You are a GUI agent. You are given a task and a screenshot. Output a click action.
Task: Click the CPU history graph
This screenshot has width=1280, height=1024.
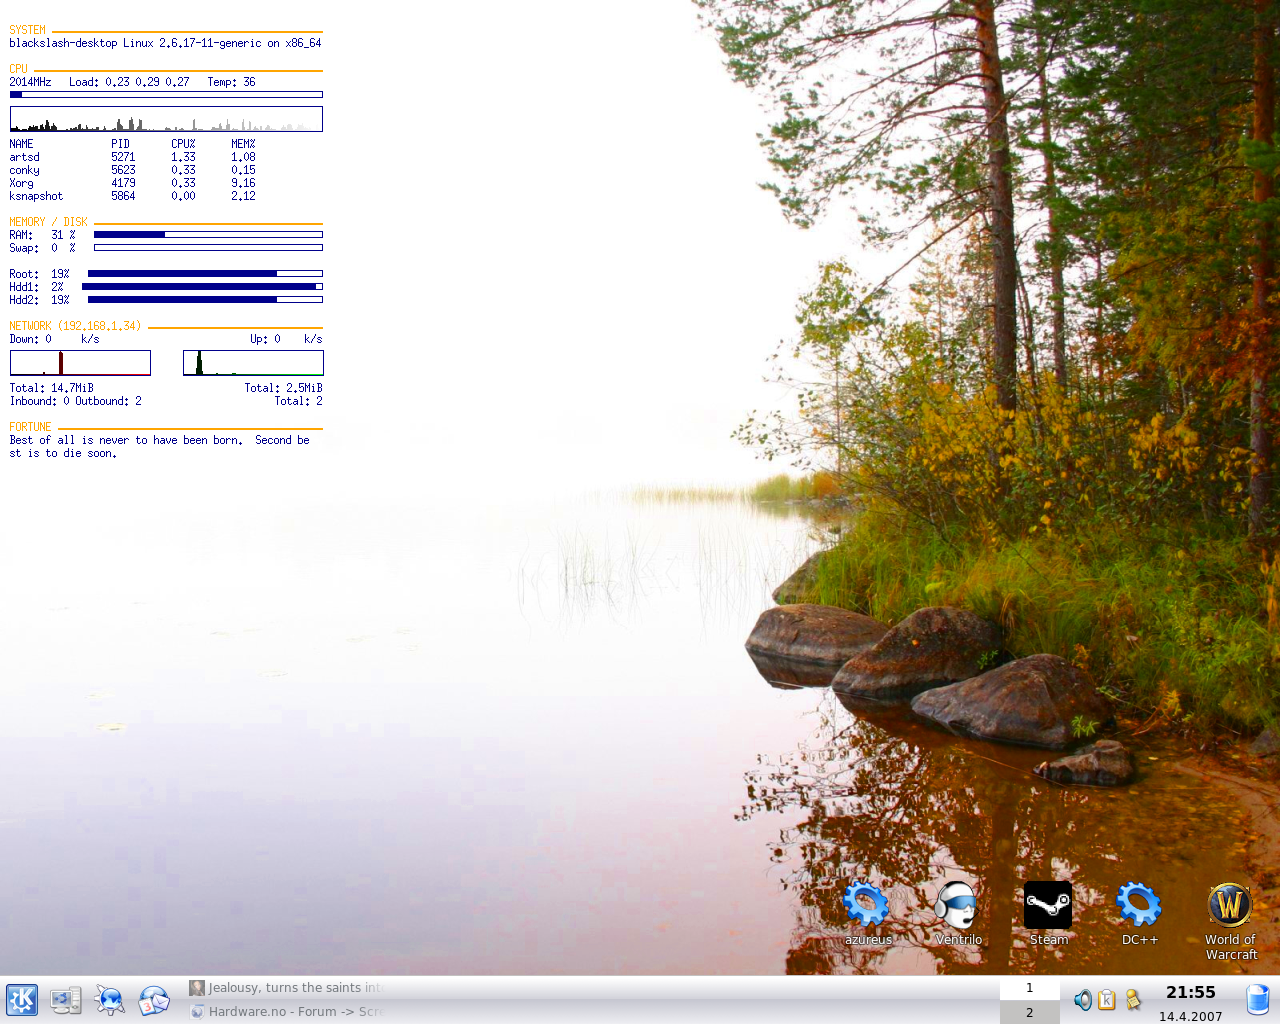click(x=166, y=119)
